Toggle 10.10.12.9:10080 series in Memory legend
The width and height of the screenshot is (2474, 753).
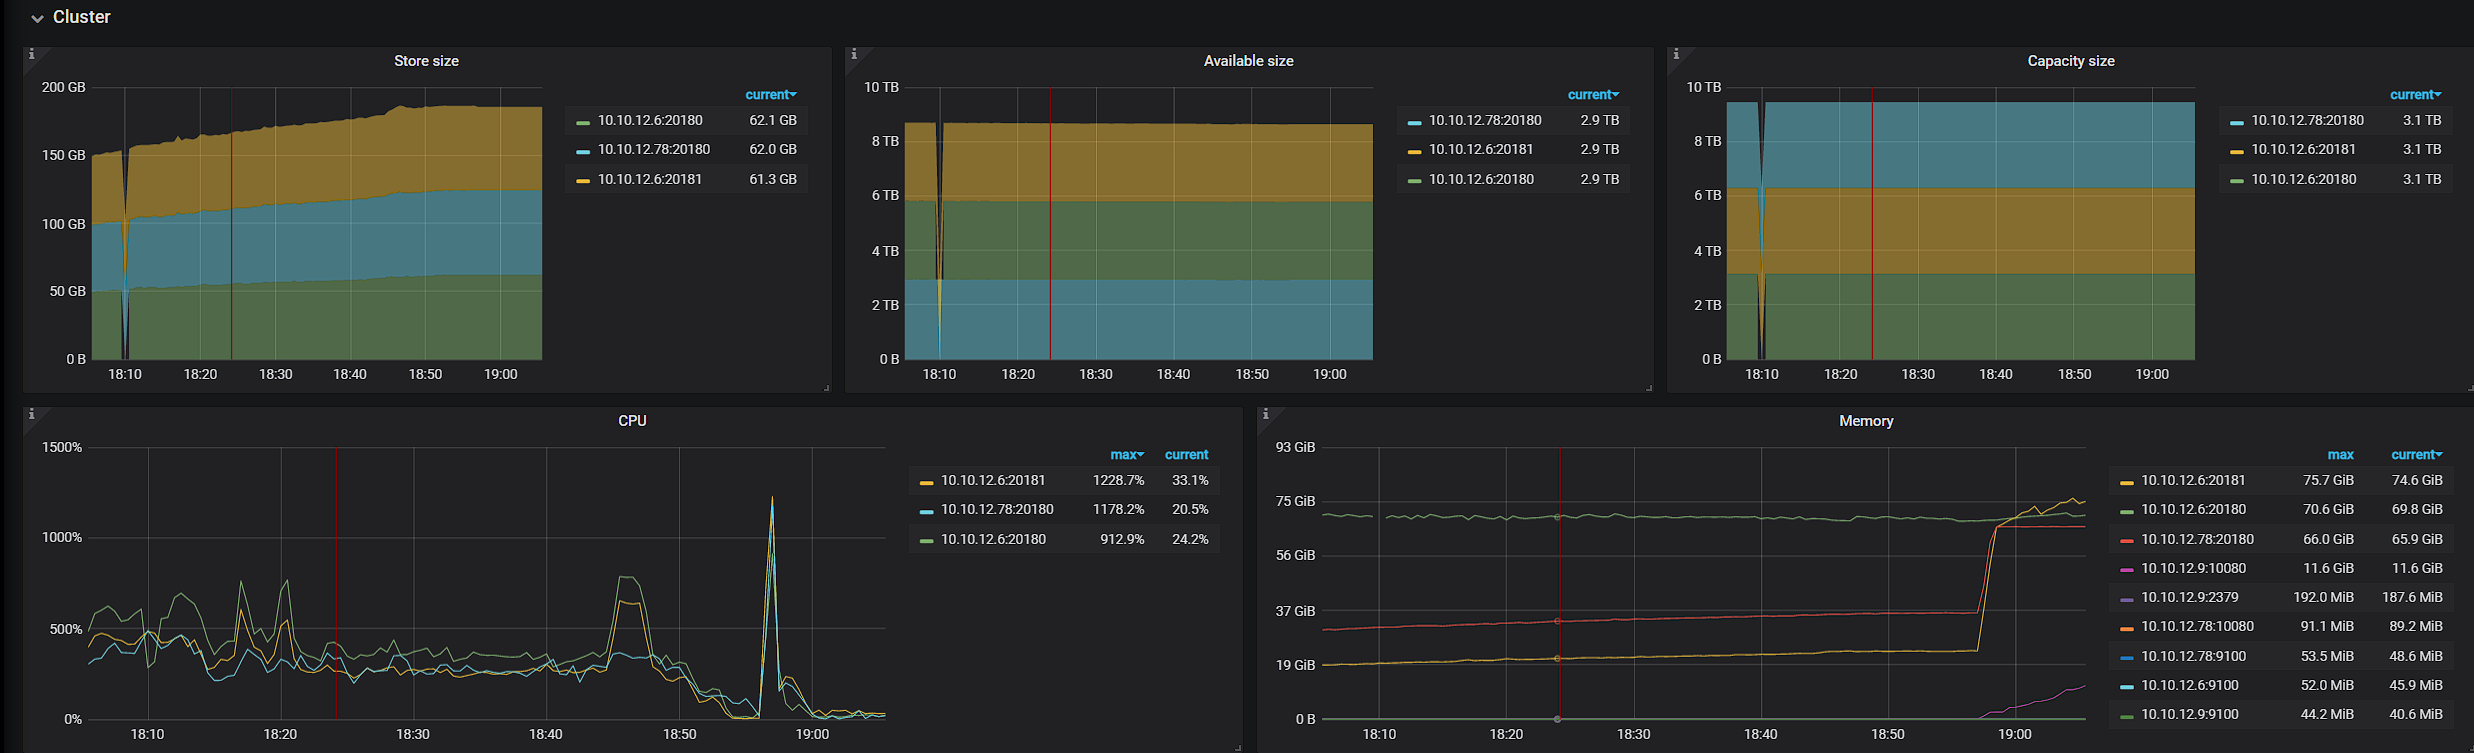(x=2193, y=568)
